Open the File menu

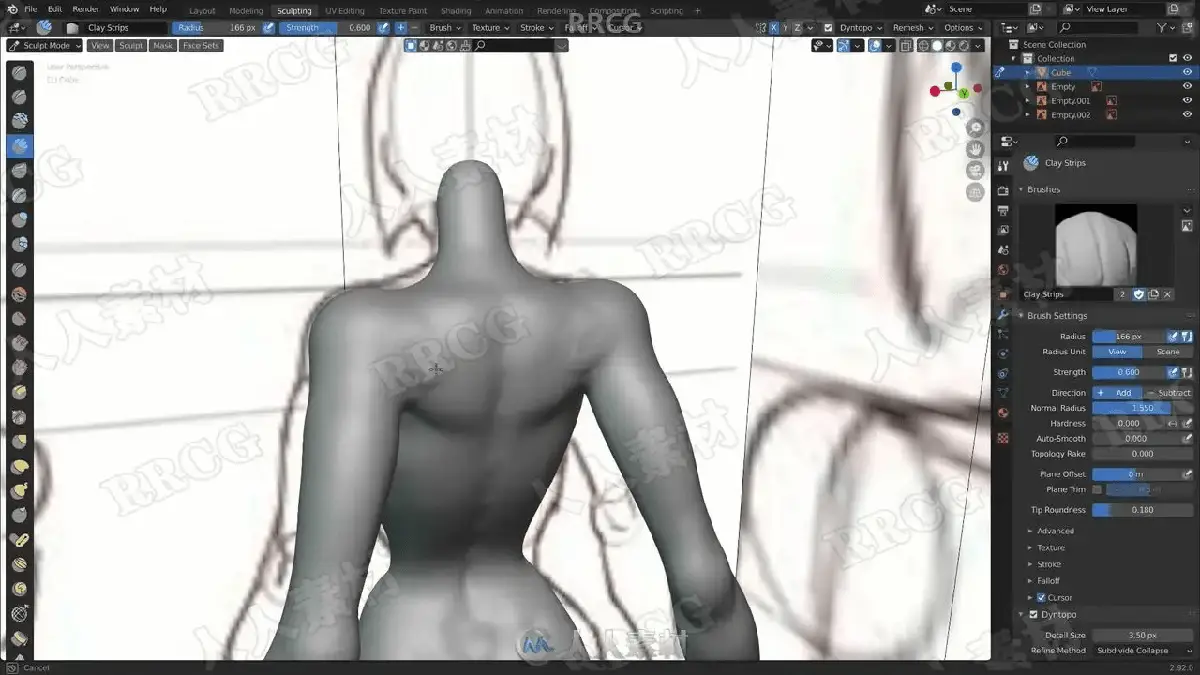pos(30,9)
